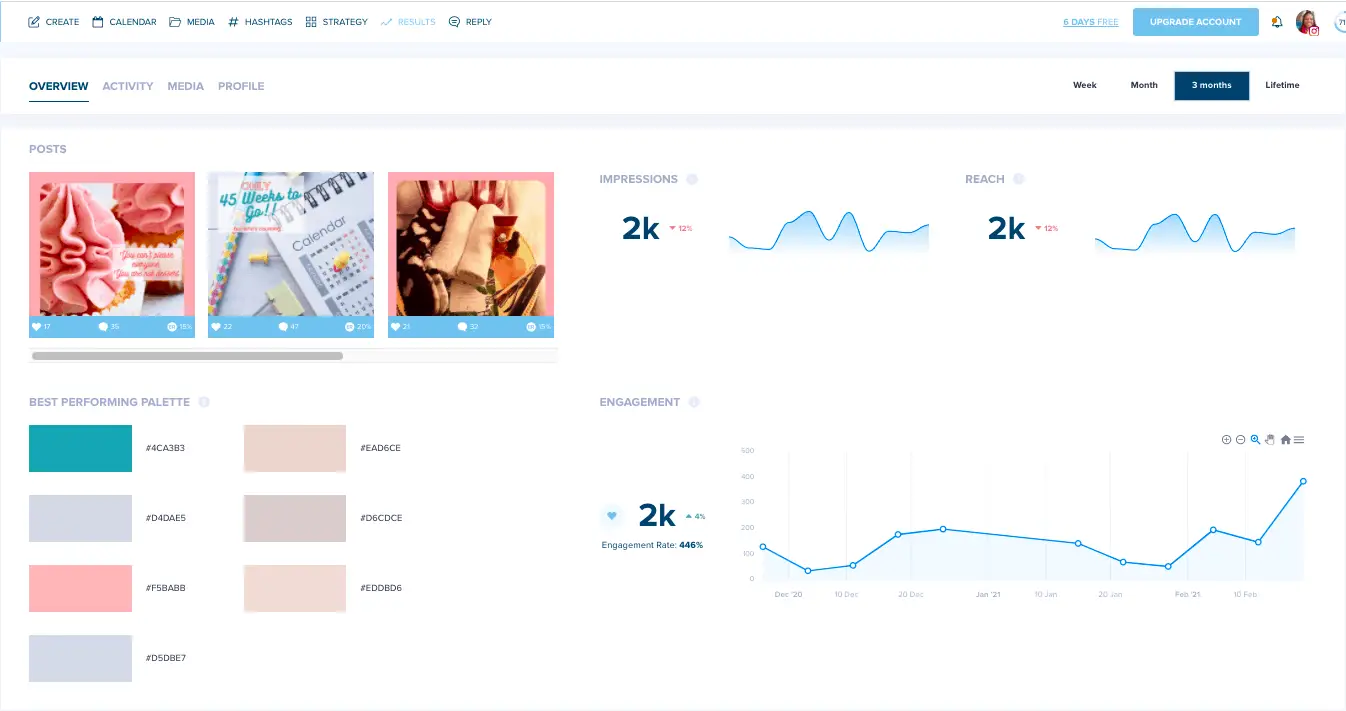Click the '#4CA3B3' hex code label

point(165,448)
